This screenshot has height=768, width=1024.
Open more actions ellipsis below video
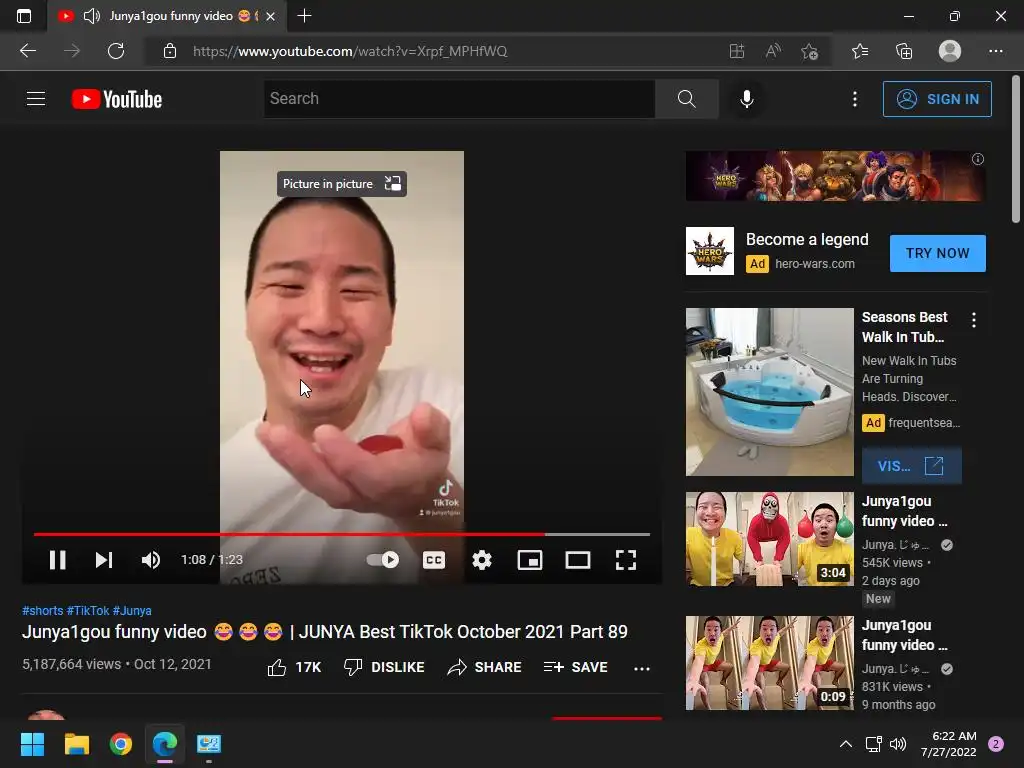pyautogui.click(x=642, y=668)
